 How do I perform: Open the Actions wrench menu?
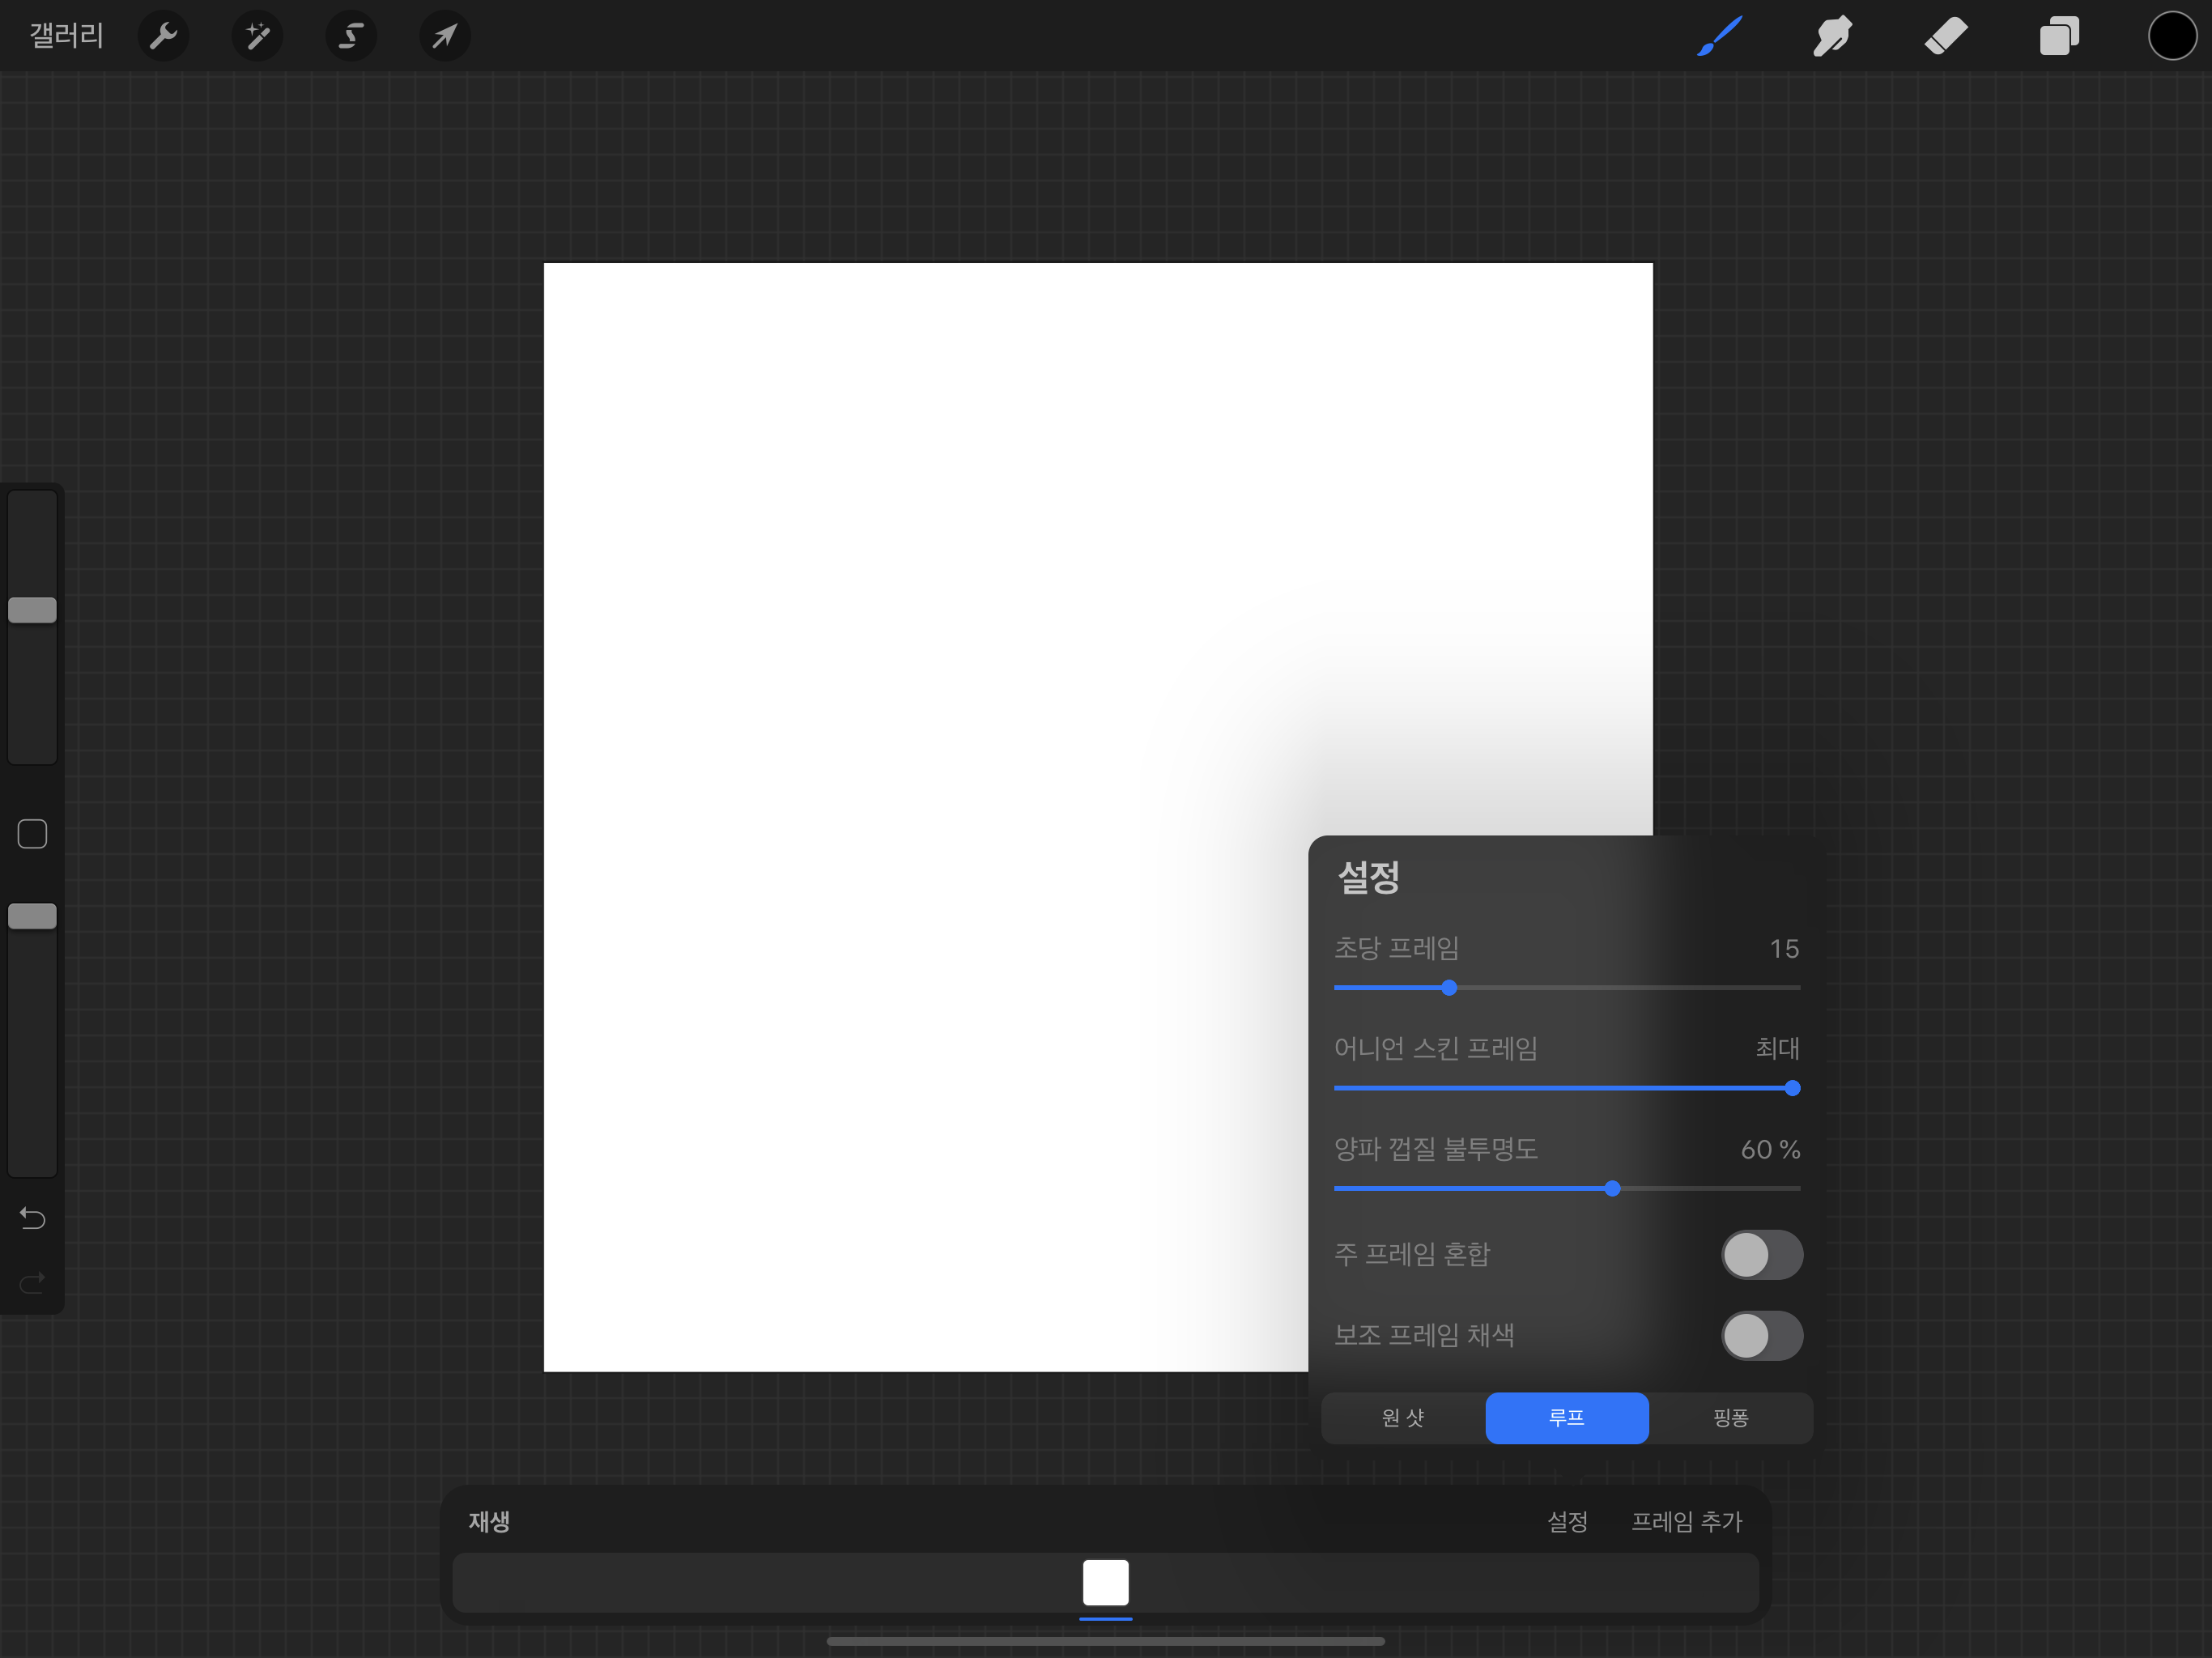[x=163, y=37]
